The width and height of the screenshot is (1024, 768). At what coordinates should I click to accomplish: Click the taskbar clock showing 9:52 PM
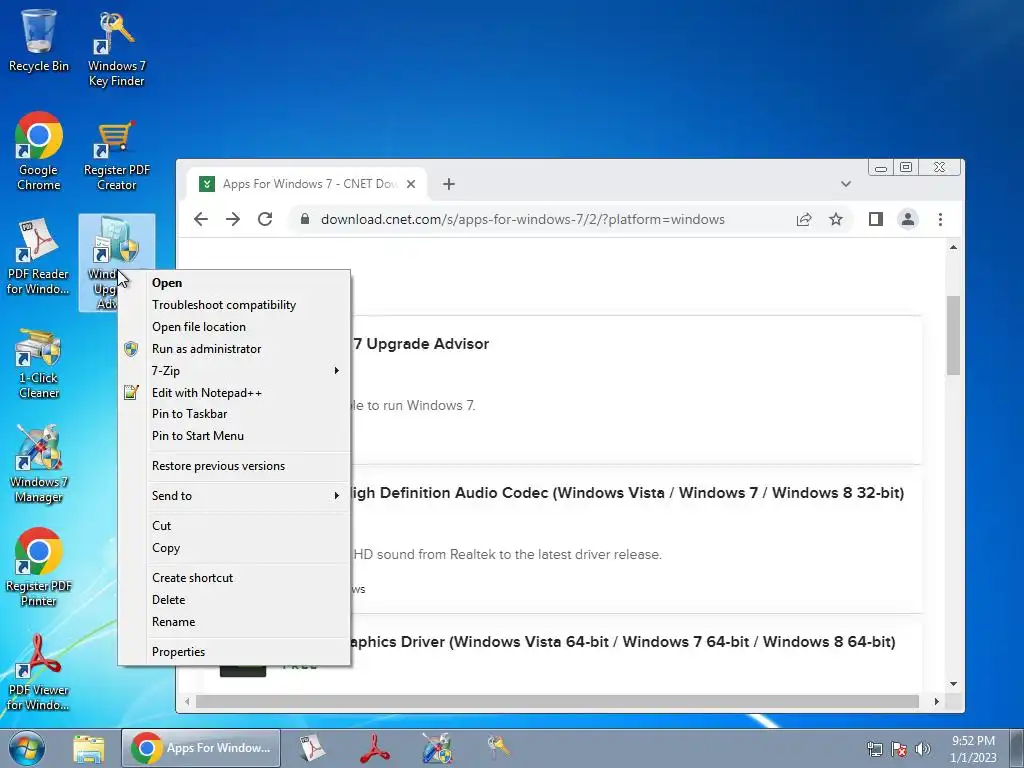(x=973, y=749)
